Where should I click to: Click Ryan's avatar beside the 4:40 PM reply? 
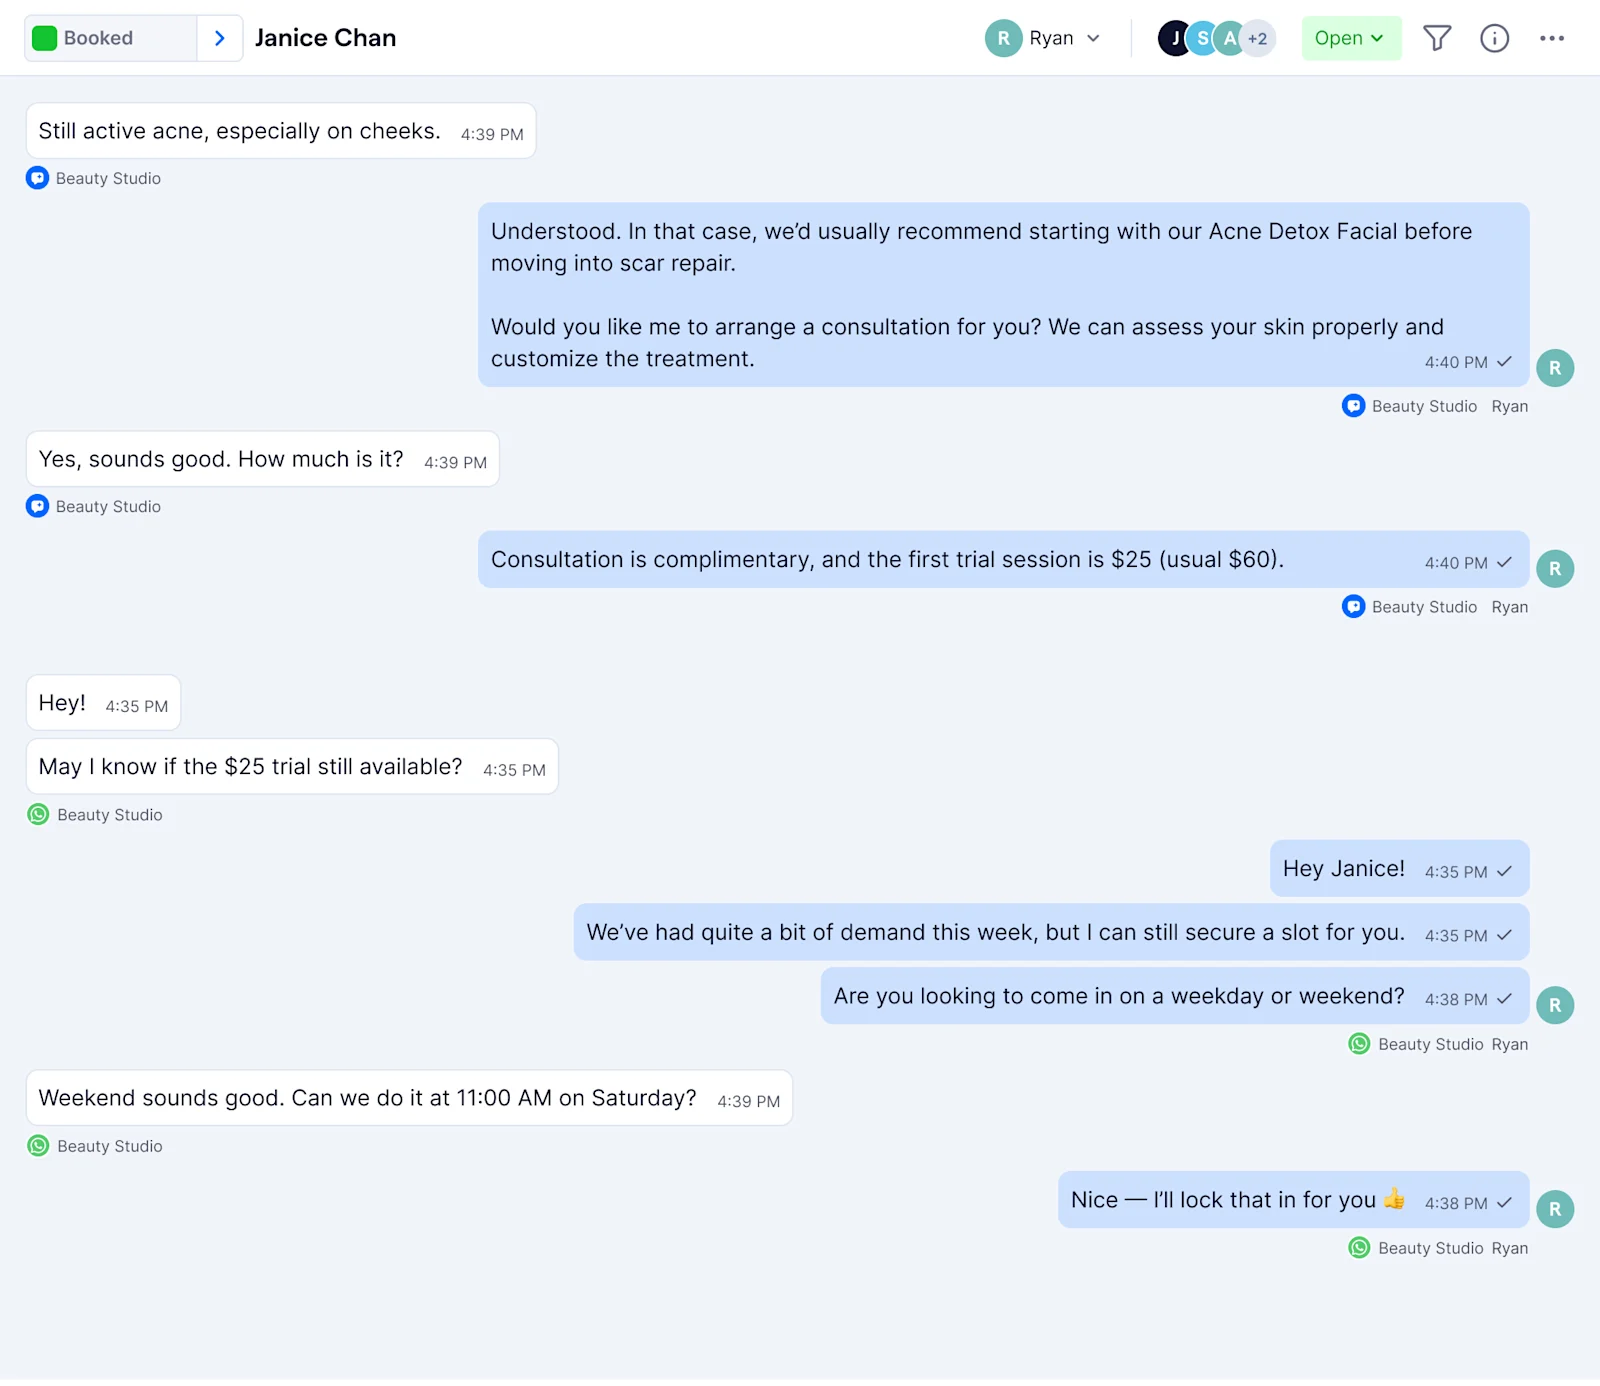coord(1555,368)
